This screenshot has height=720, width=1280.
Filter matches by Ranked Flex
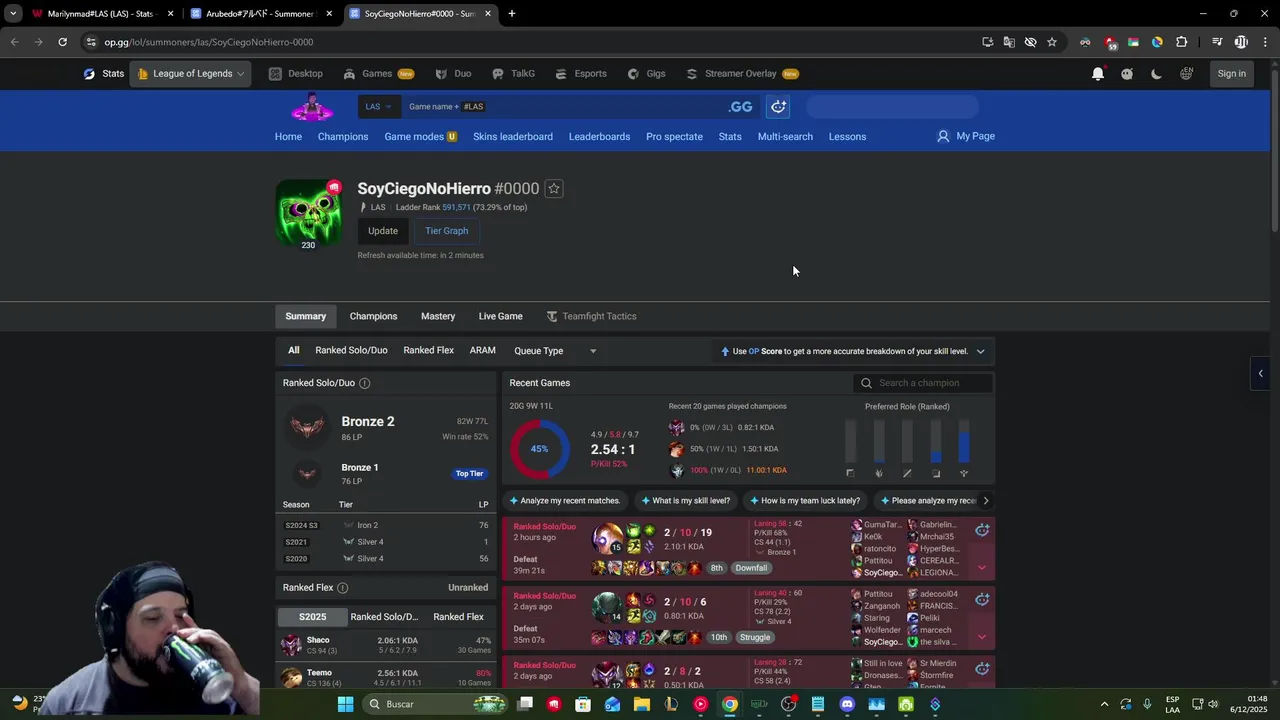[428, 350]
